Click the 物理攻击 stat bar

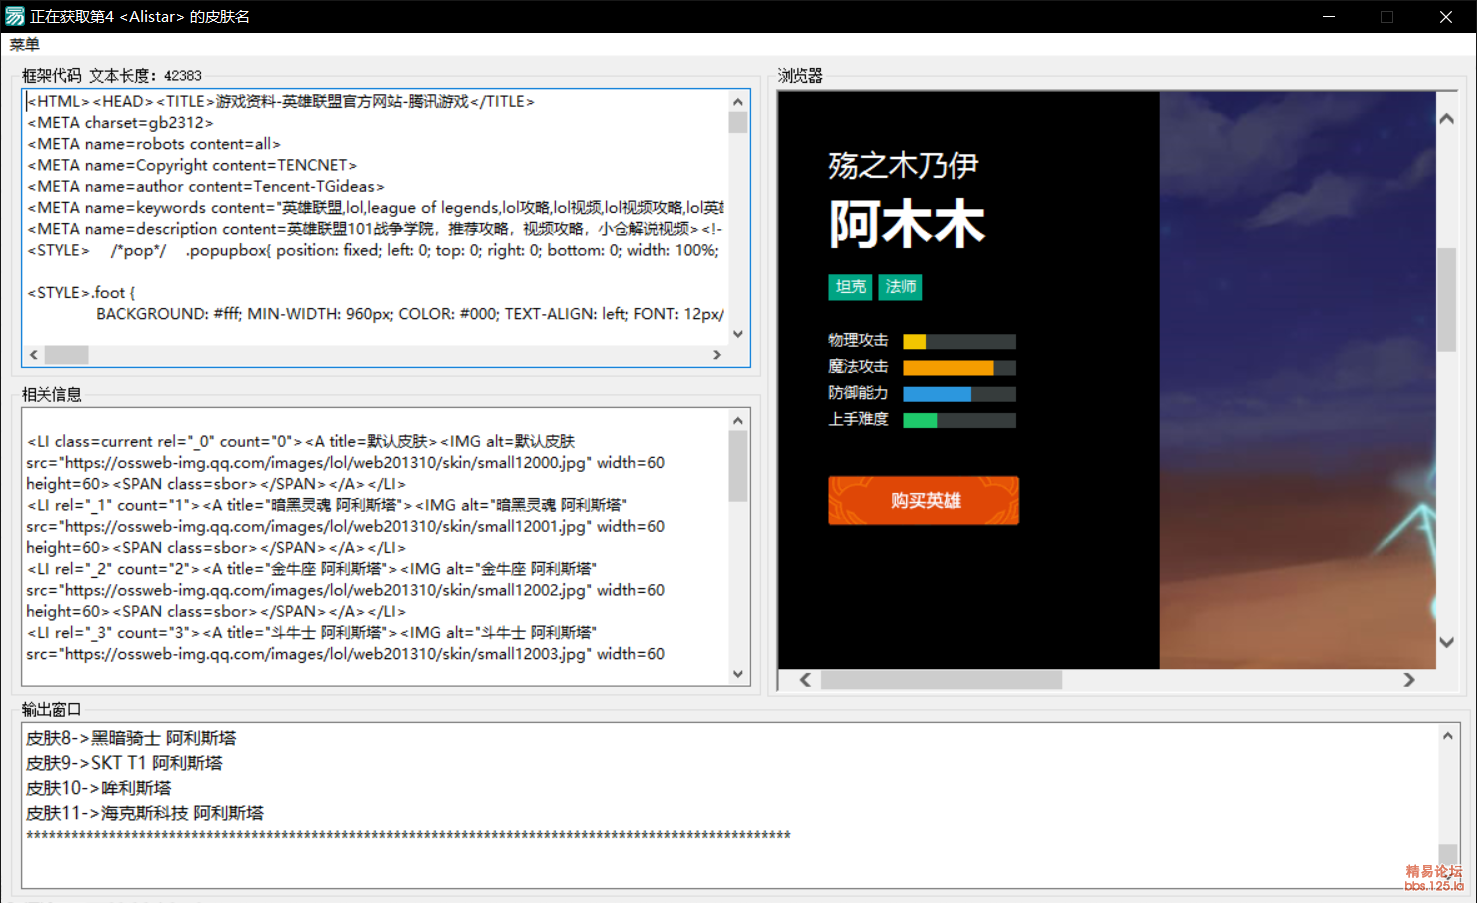(959, 341)
